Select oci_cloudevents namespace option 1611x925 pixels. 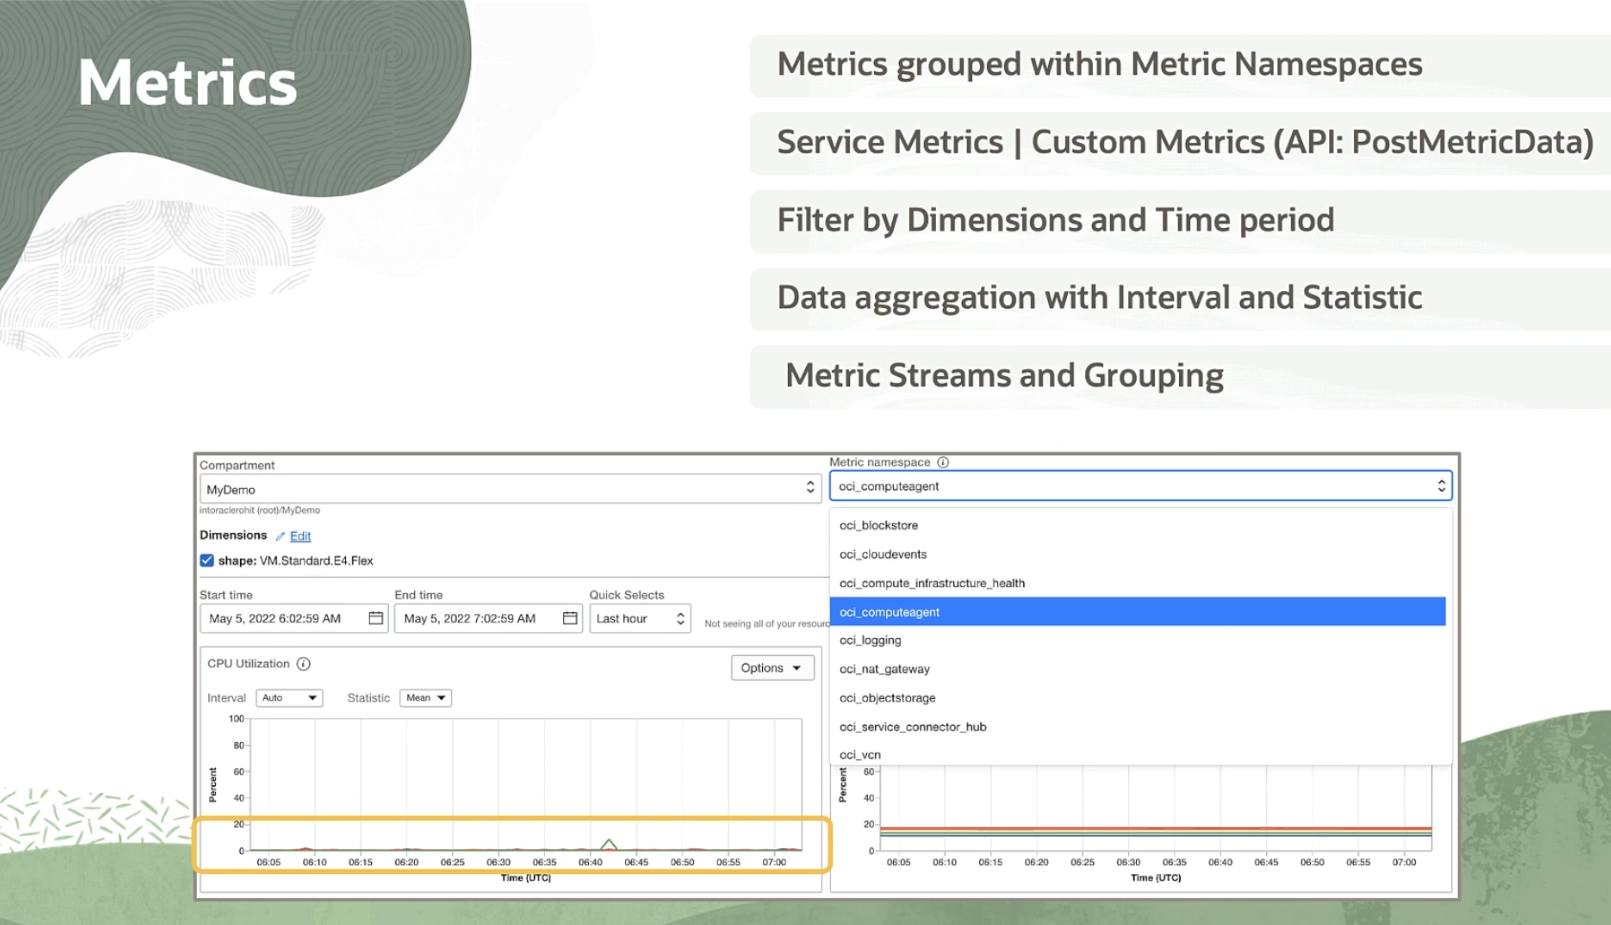coord(883,554)
